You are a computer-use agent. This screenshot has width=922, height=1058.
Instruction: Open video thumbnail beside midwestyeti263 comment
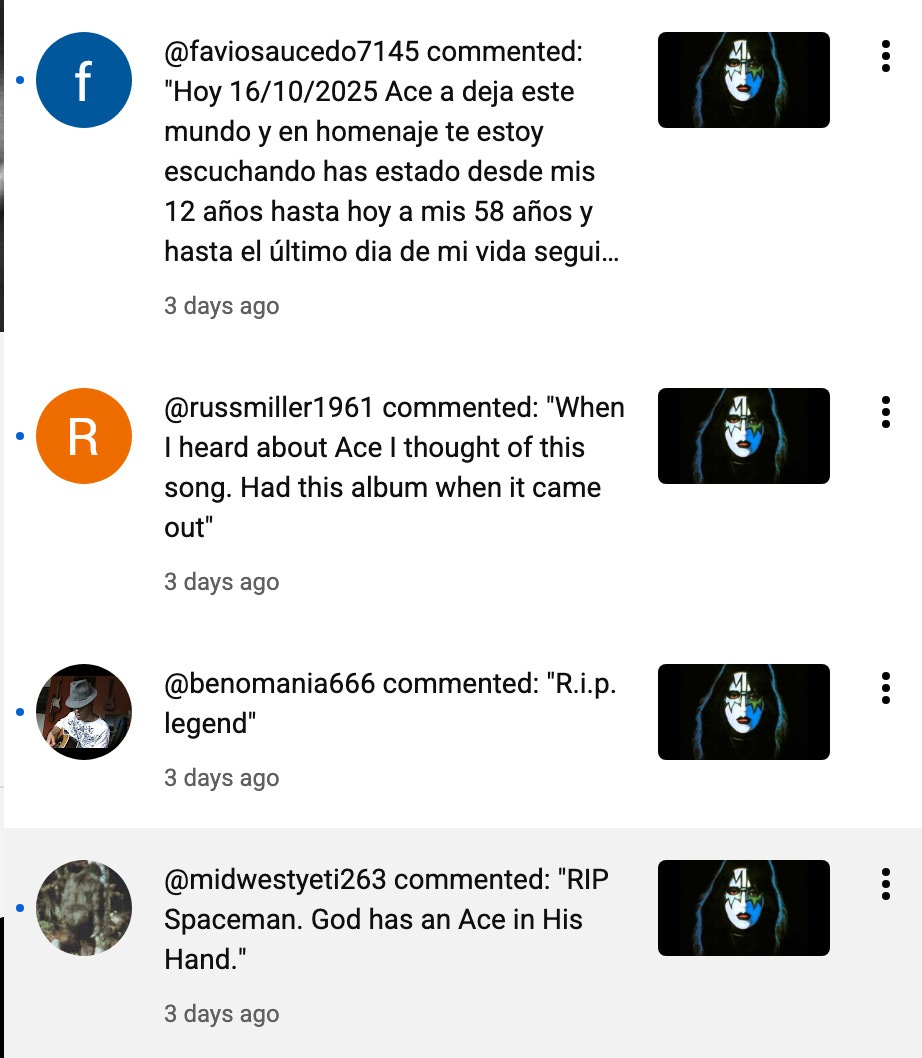(744, 908)
